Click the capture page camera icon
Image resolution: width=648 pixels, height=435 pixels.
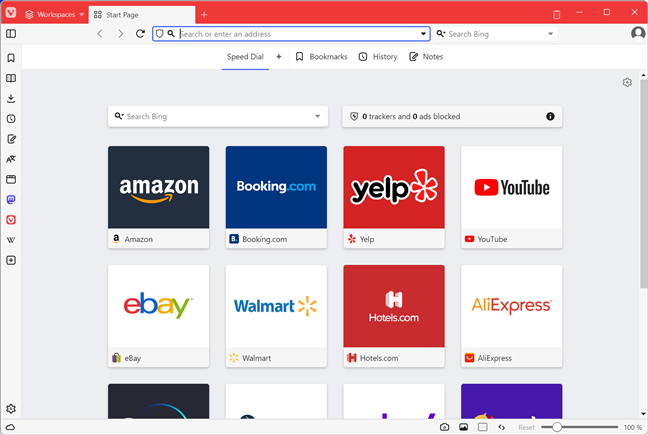pyautogui.click(x=444, y=427)
